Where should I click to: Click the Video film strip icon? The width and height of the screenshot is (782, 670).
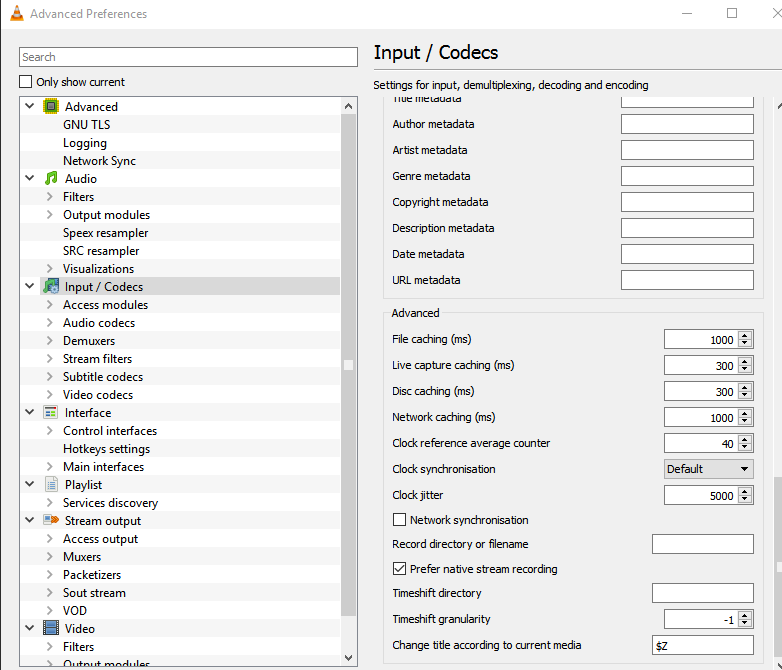(x=51, y=629)
